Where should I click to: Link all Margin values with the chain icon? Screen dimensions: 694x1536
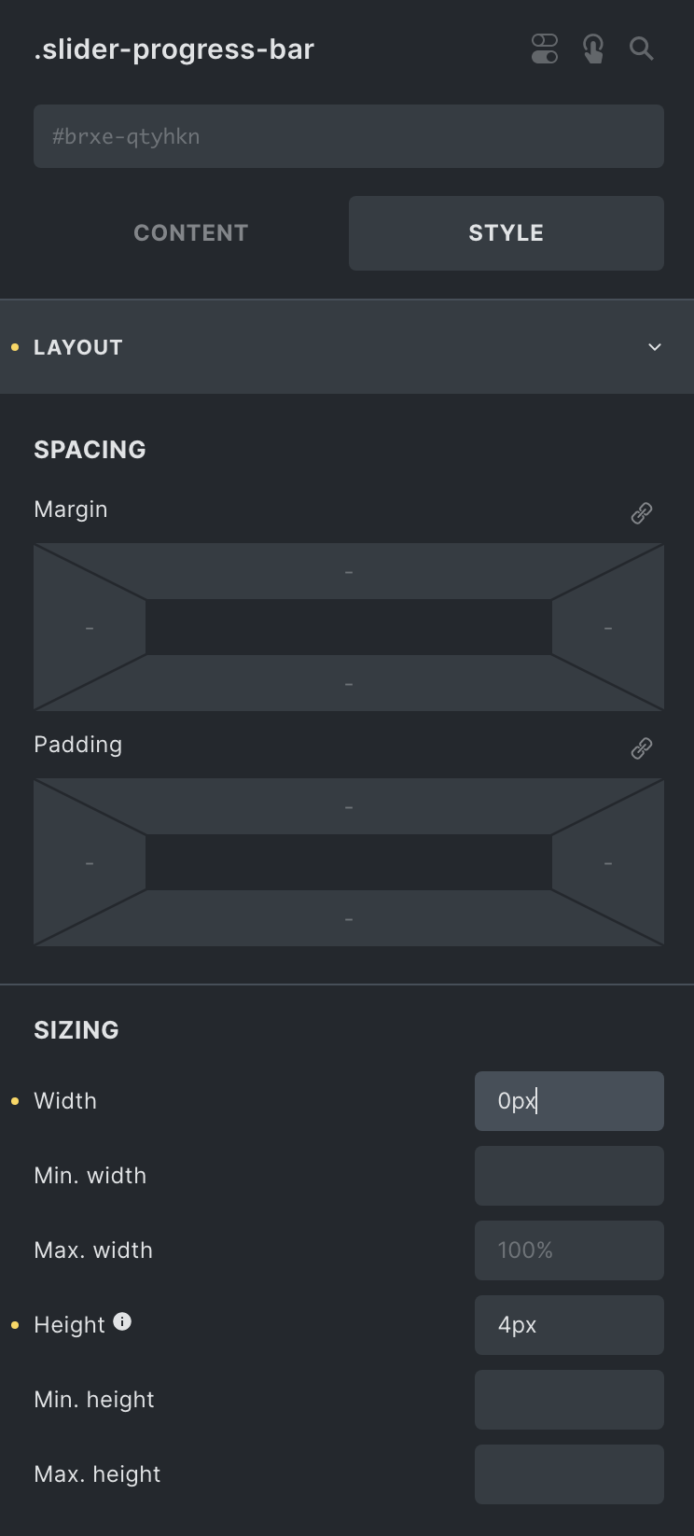pos(641,511)
